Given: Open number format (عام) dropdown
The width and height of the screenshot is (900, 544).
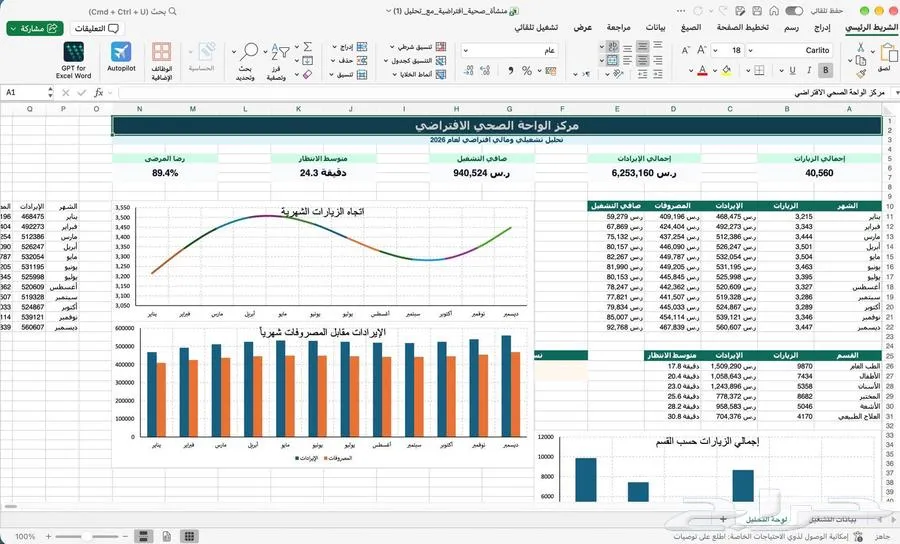Looking at the screenshot, I should pyautogui.click(x=466, y=50).
